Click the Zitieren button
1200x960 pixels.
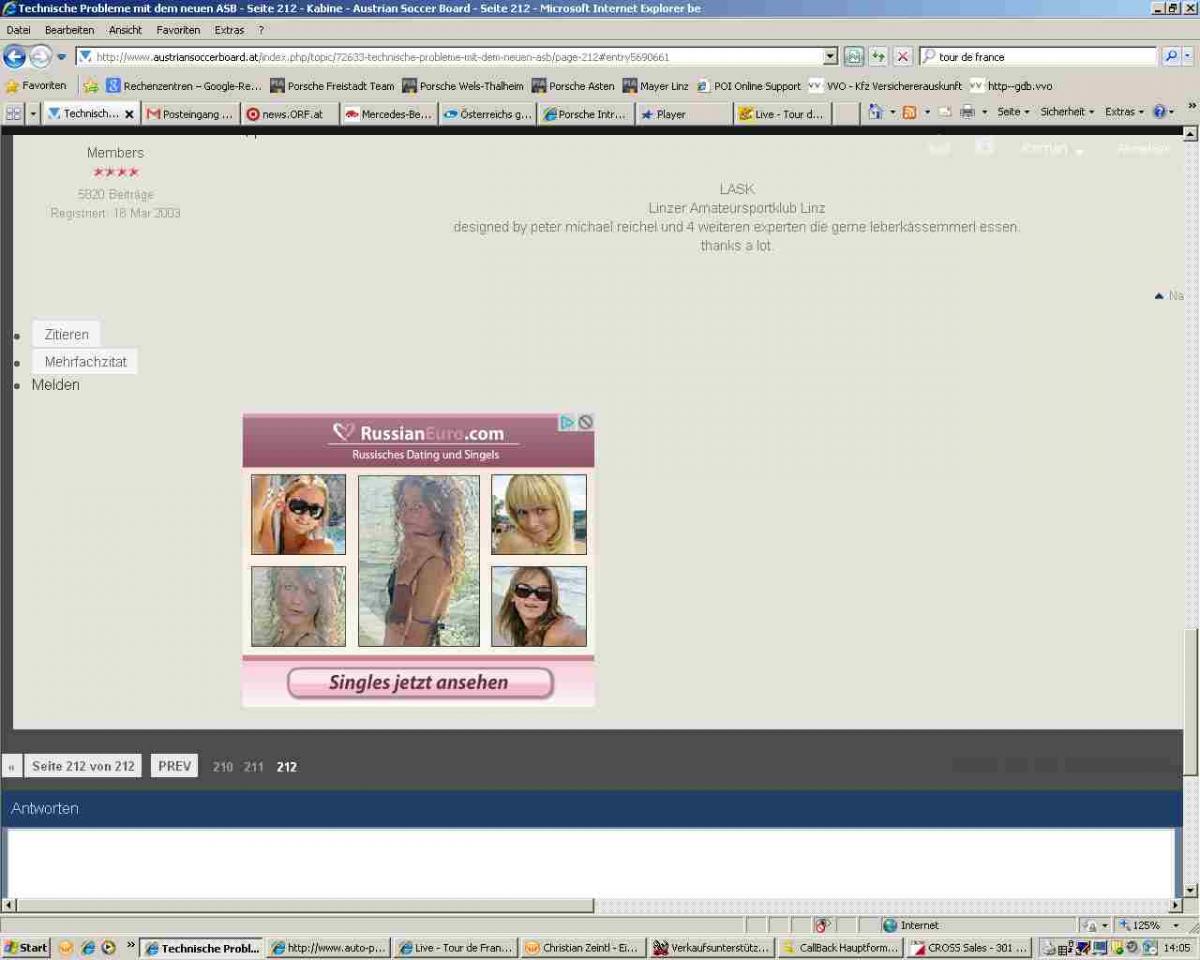66,335
